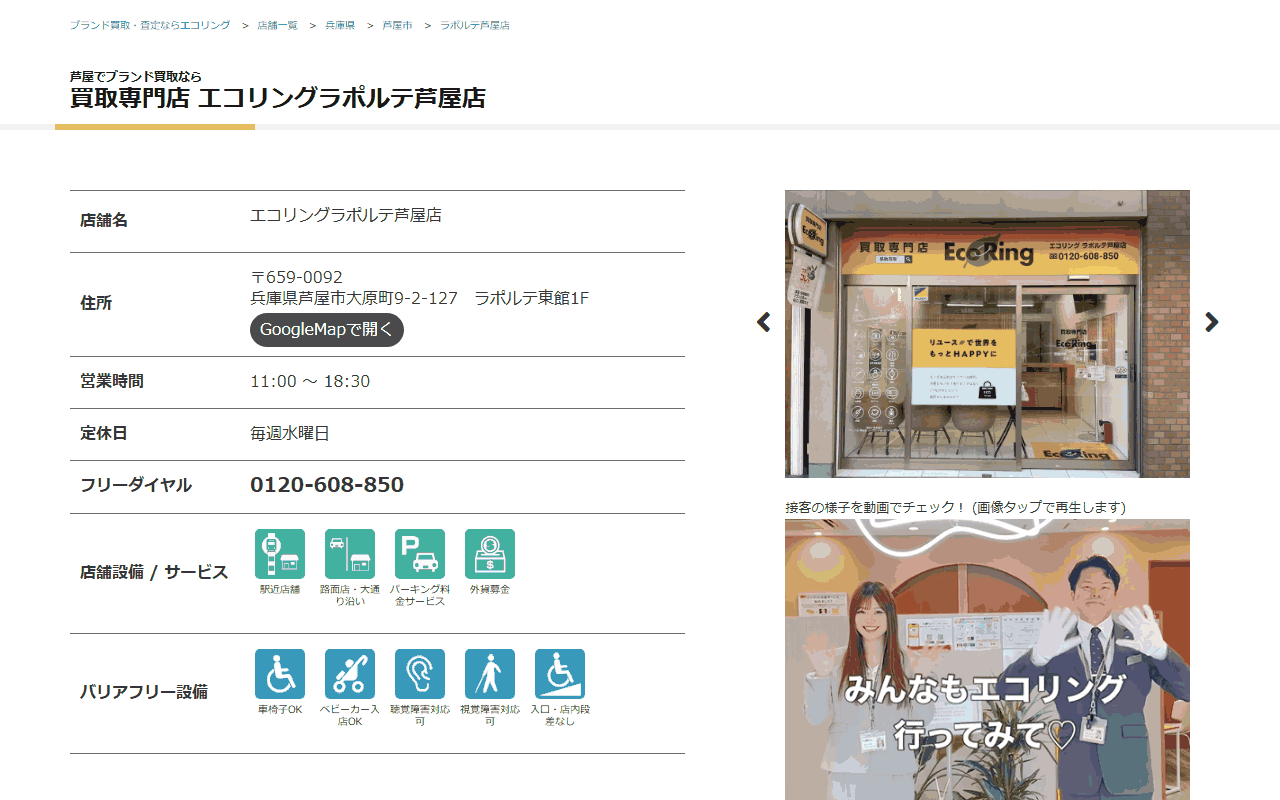Click the 住所 row label

click(96, 303)
